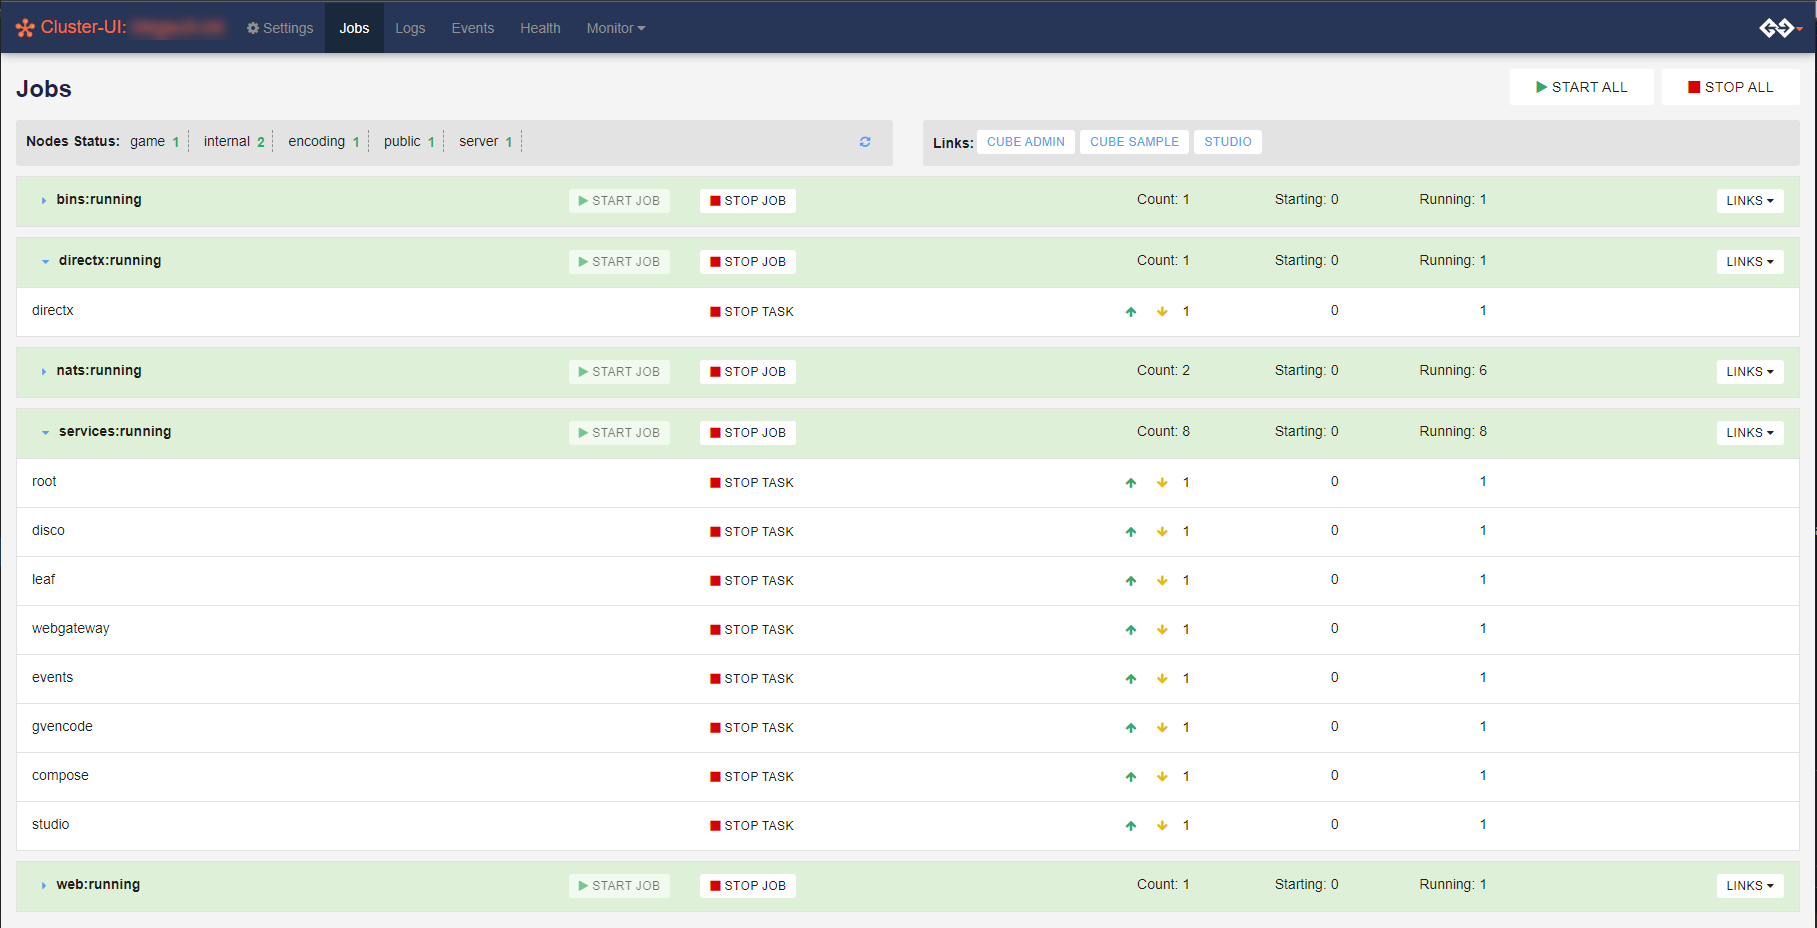Click the refresh nodes status icon
The height and width of the screenshot is (928, 1817).
(865, 142)
